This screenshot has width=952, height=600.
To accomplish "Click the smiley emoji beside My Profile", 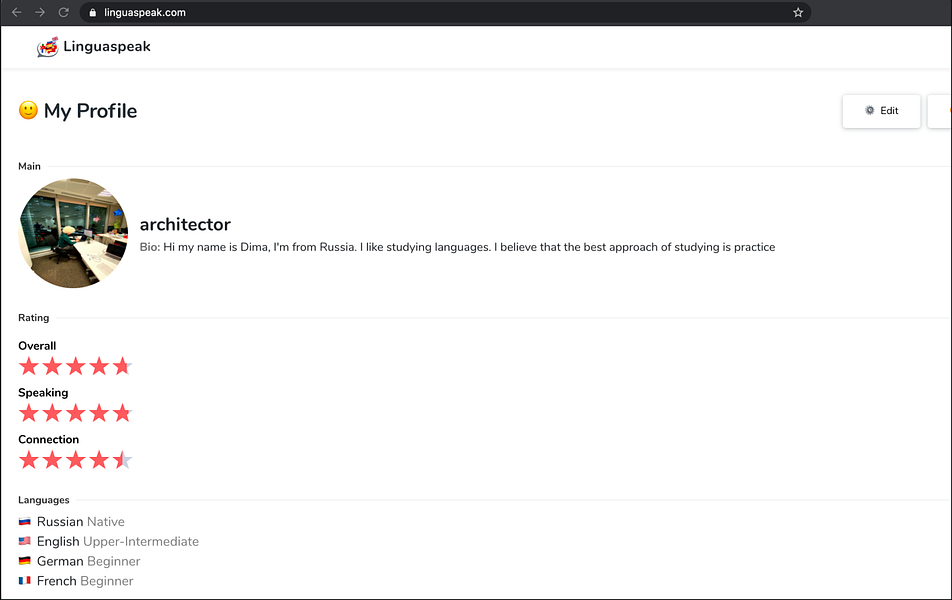I will [28, 110].
